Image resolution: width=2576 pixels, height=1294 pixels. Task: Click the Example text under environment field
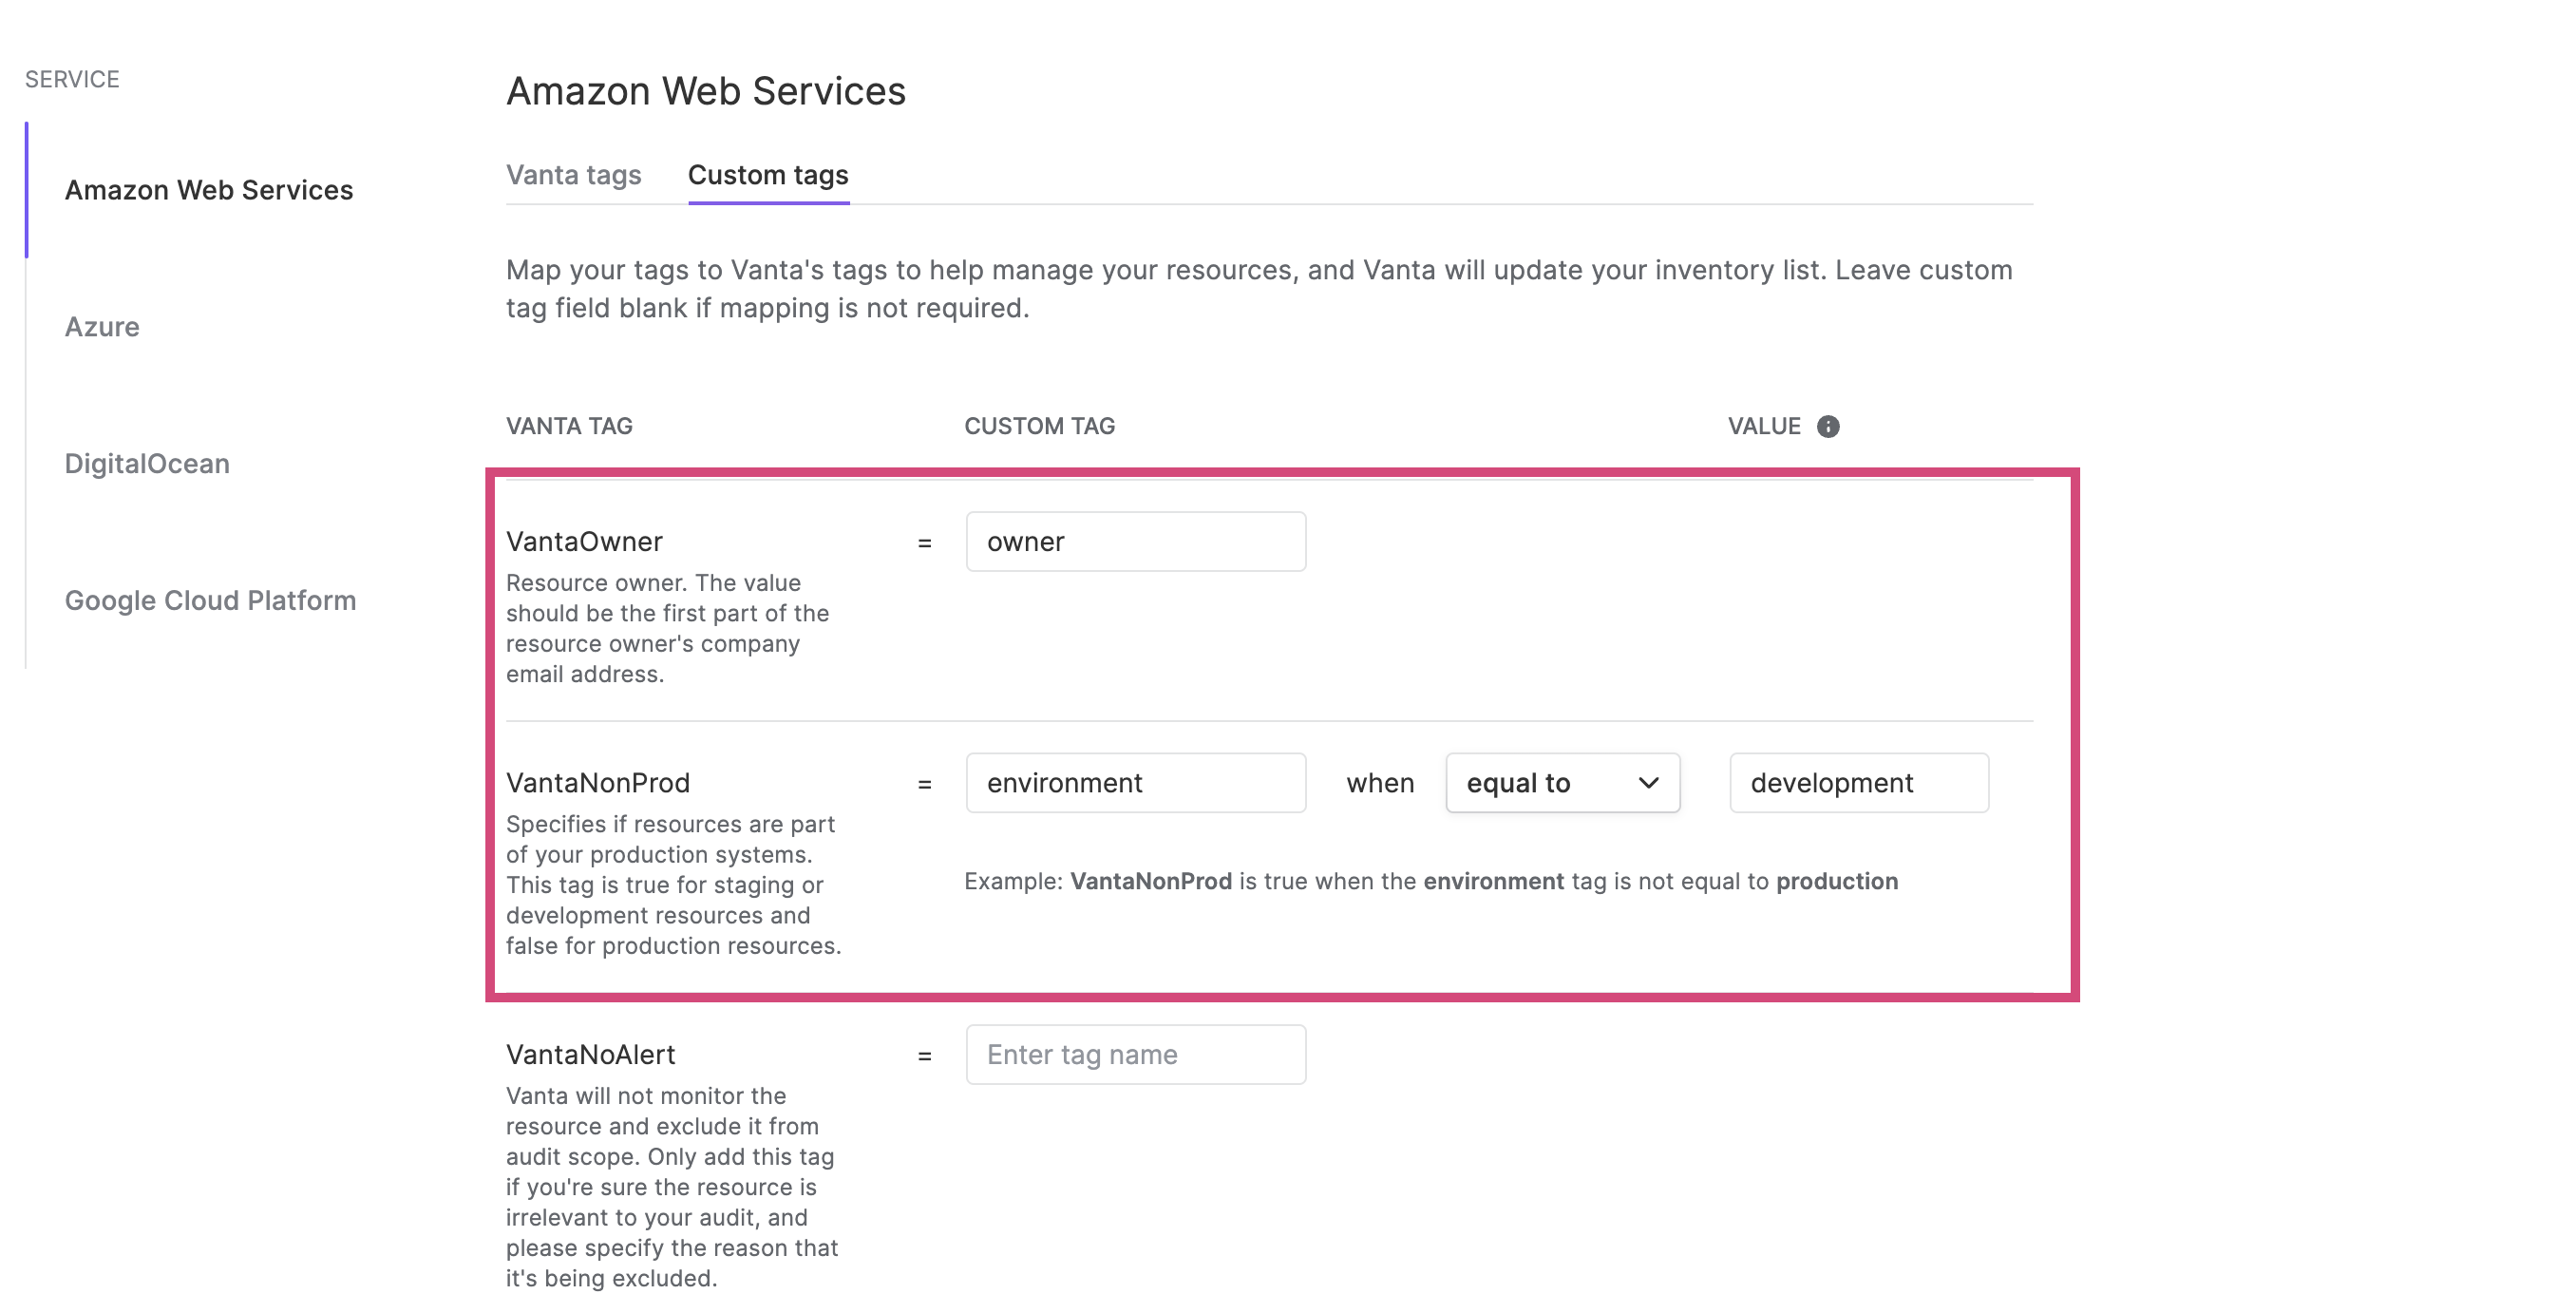1431,881
